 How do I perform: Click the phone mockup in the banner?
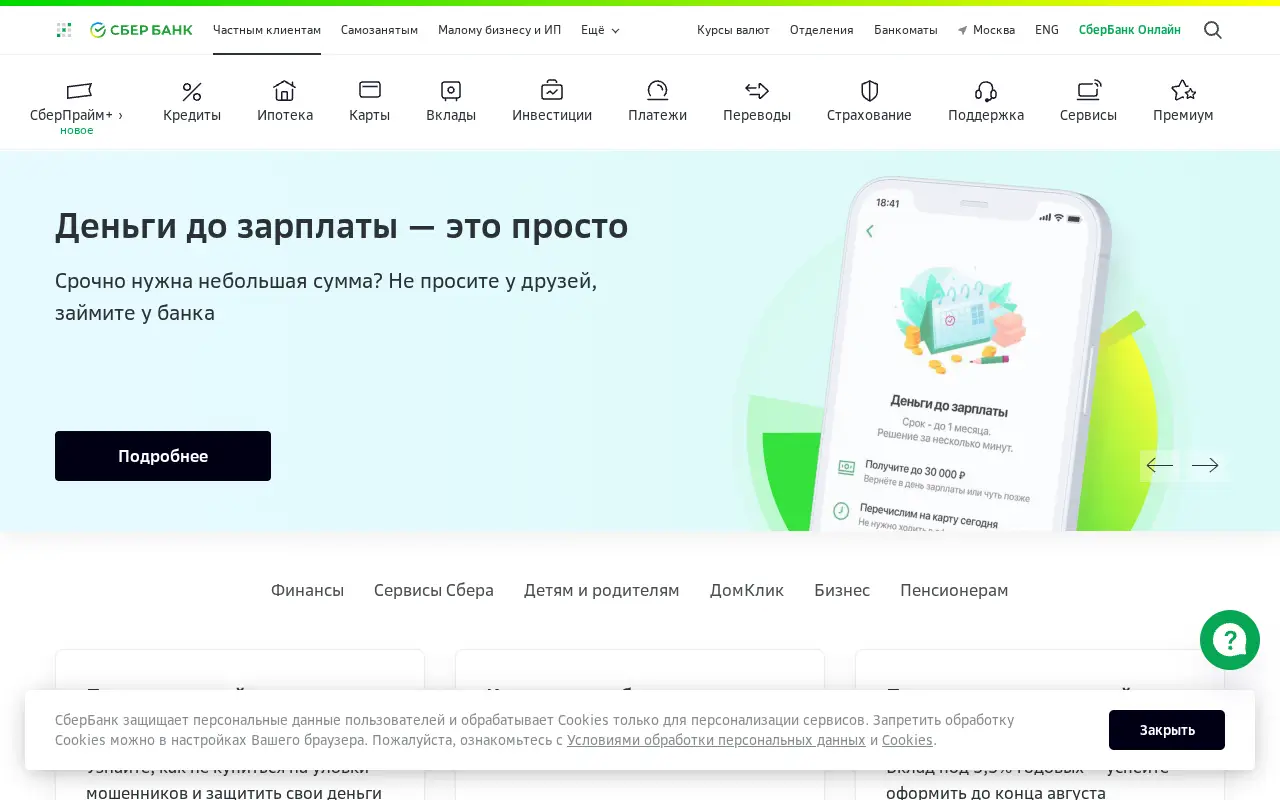[960, 355]
